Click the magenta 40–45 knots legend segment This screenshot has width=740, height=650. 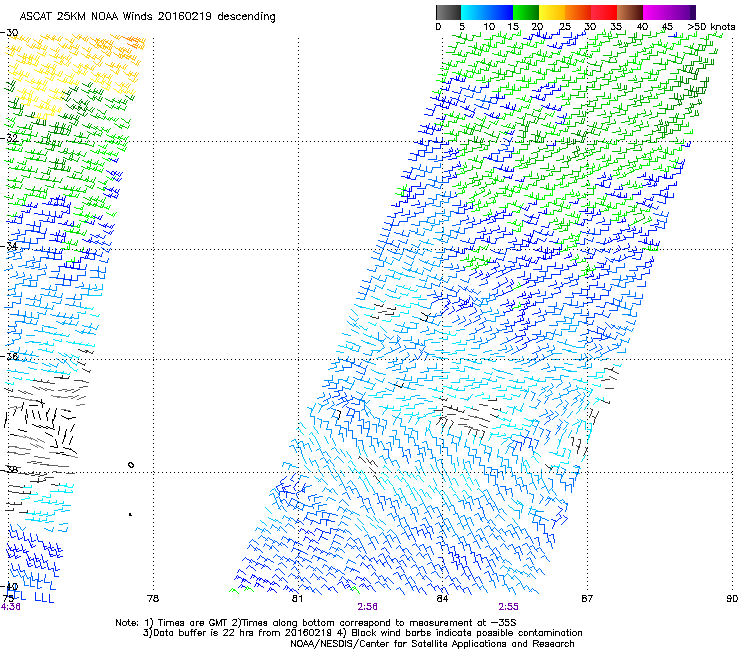pos(656,12)
